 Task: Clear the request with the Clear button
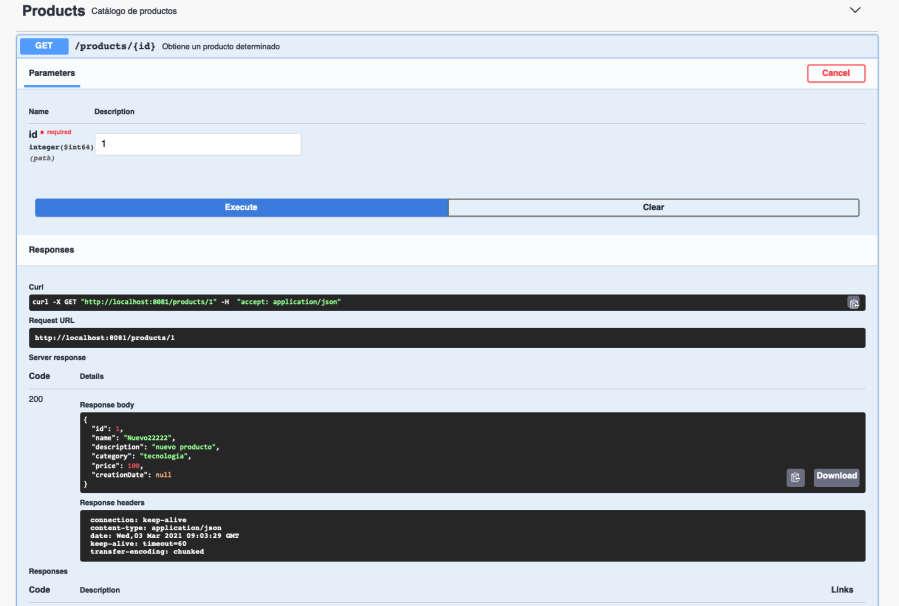652,207
